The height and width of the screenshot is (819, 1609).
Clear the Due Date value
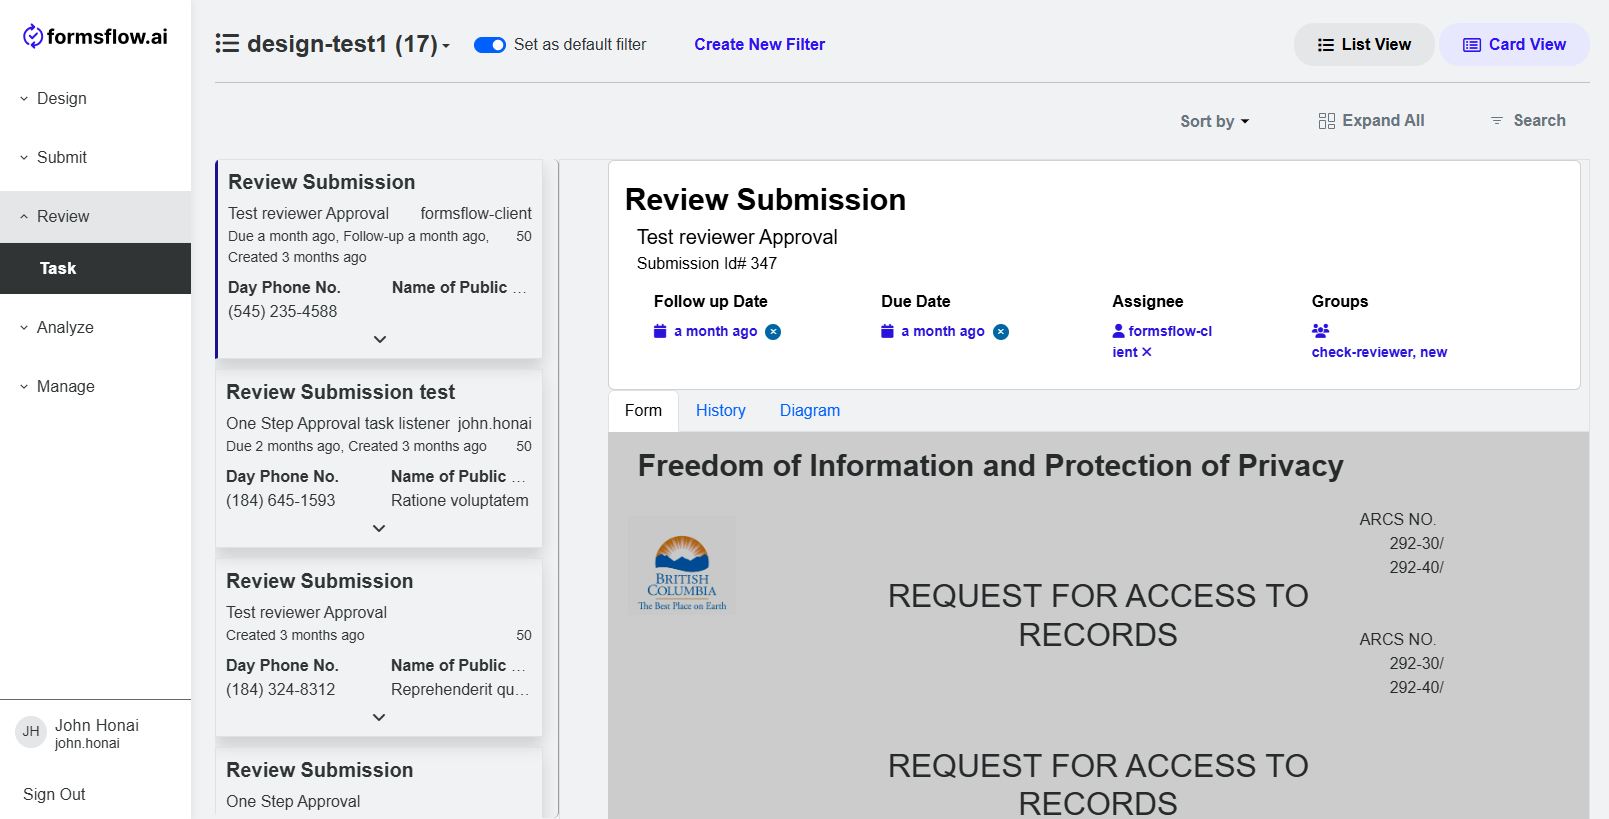(x=1001, y=332)
